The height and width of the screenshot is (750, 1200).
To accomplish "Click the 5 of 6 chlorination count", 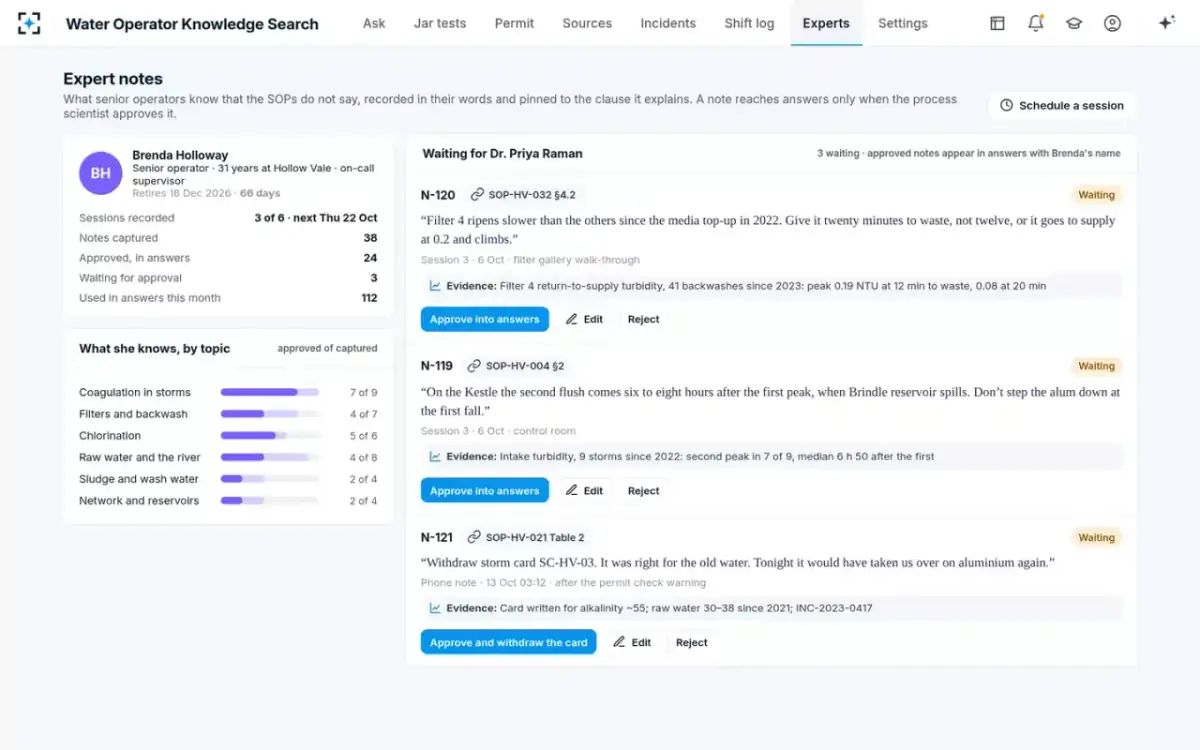I will (363, 436).
